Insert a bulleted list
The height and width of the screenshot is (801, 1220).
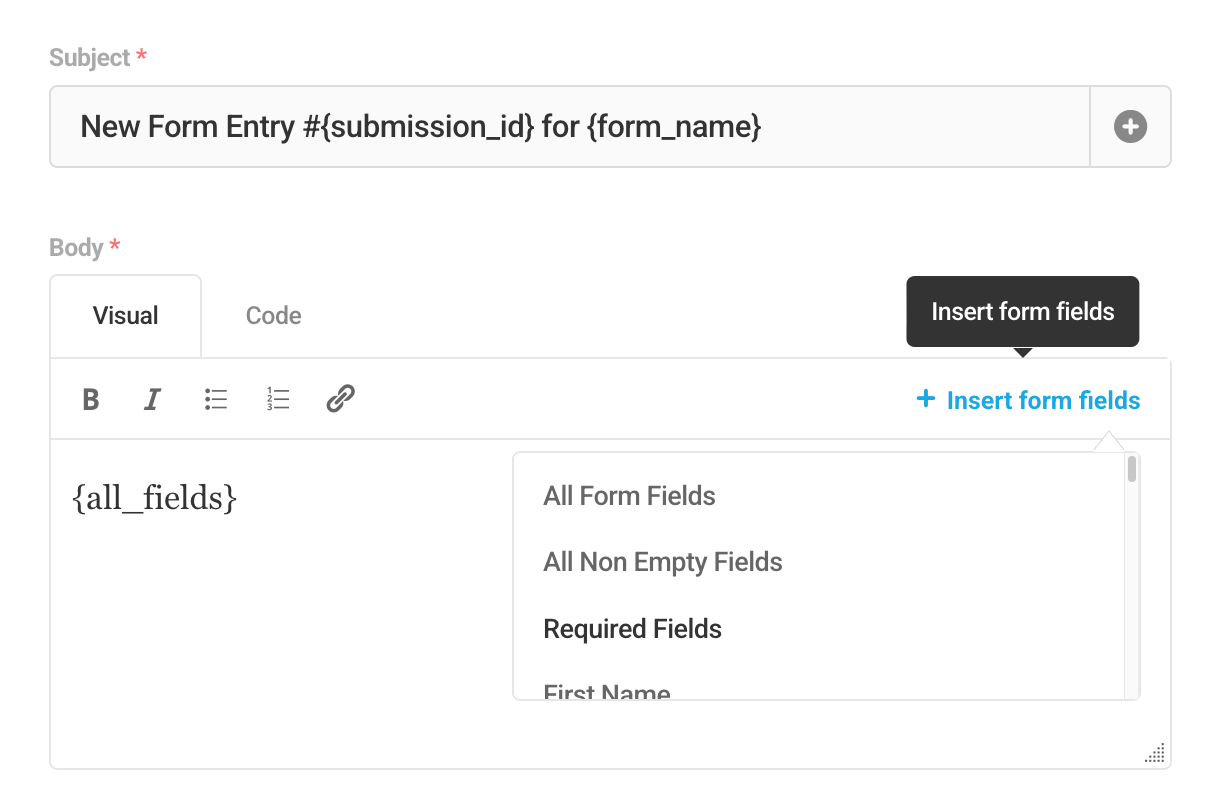(x=216, y=399)
